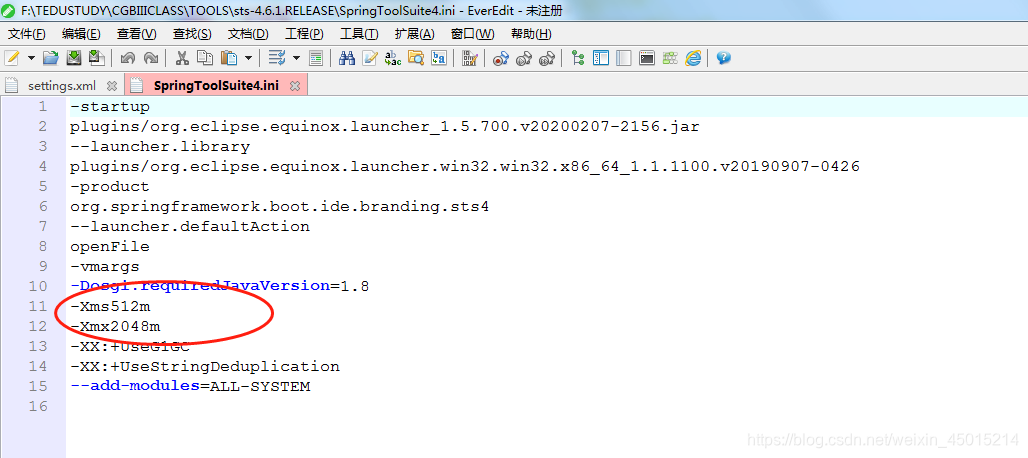Open the 查找(S) menu
This screenshot has width=1028, height=458.
[192, 34]
